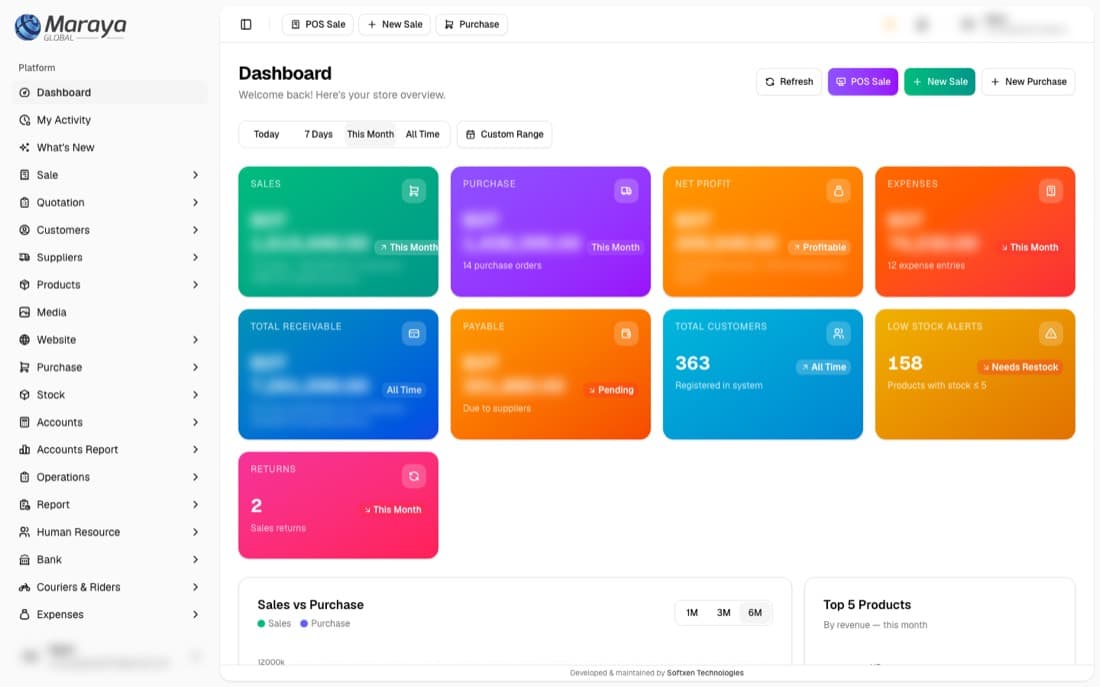
Task: Expand the Operations submenu chevron
Action: (196, 477)
